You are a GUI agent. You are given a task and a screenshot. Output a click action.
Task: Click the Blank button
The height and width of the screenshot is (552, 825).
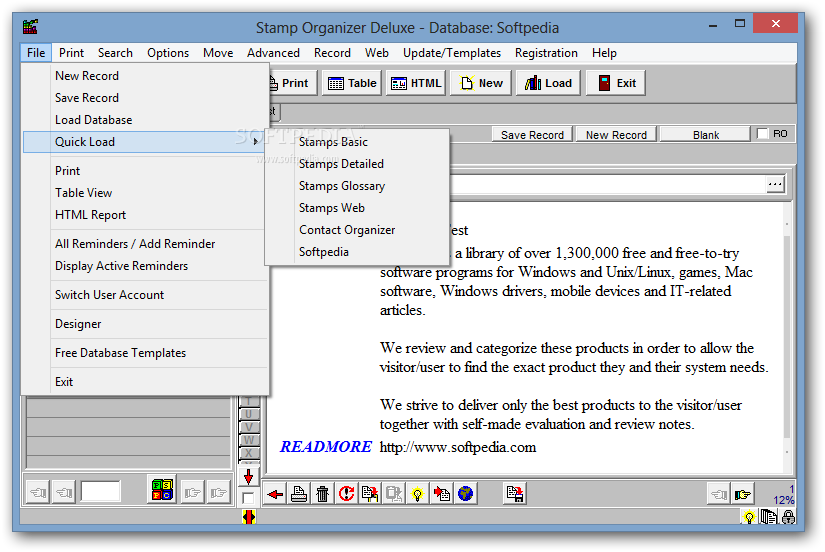click(x=706, y=135)
